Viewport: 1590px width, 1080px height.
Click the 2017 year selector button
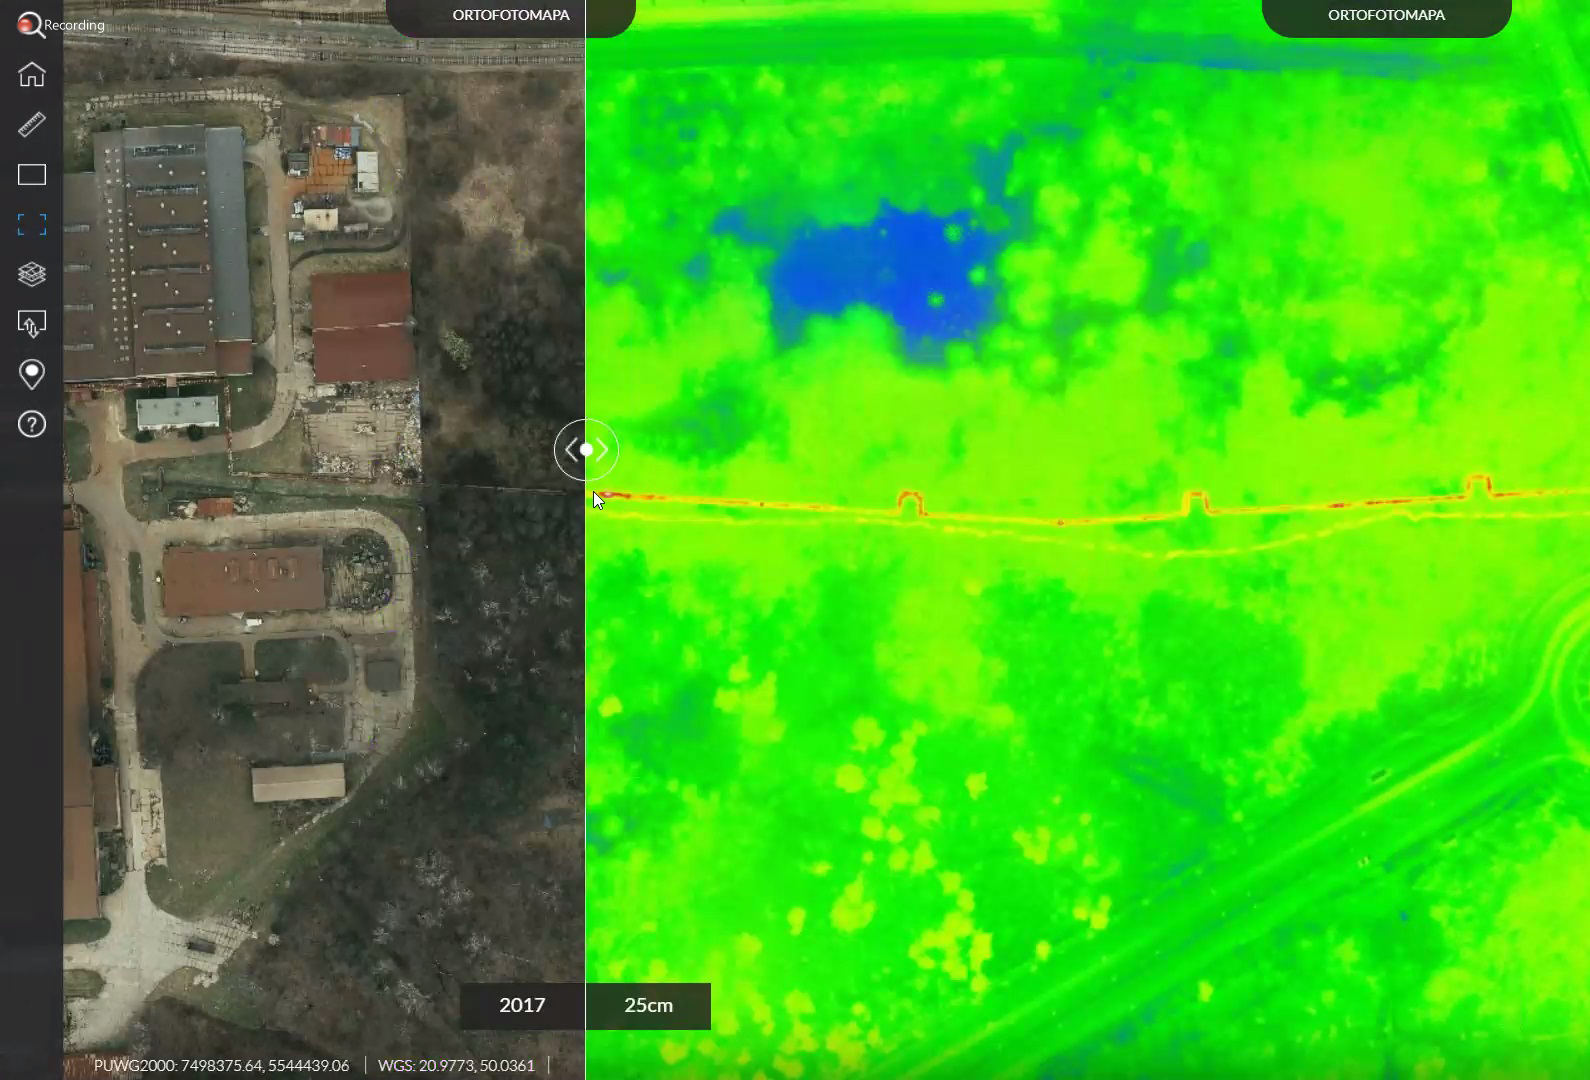pos(522,1006)
